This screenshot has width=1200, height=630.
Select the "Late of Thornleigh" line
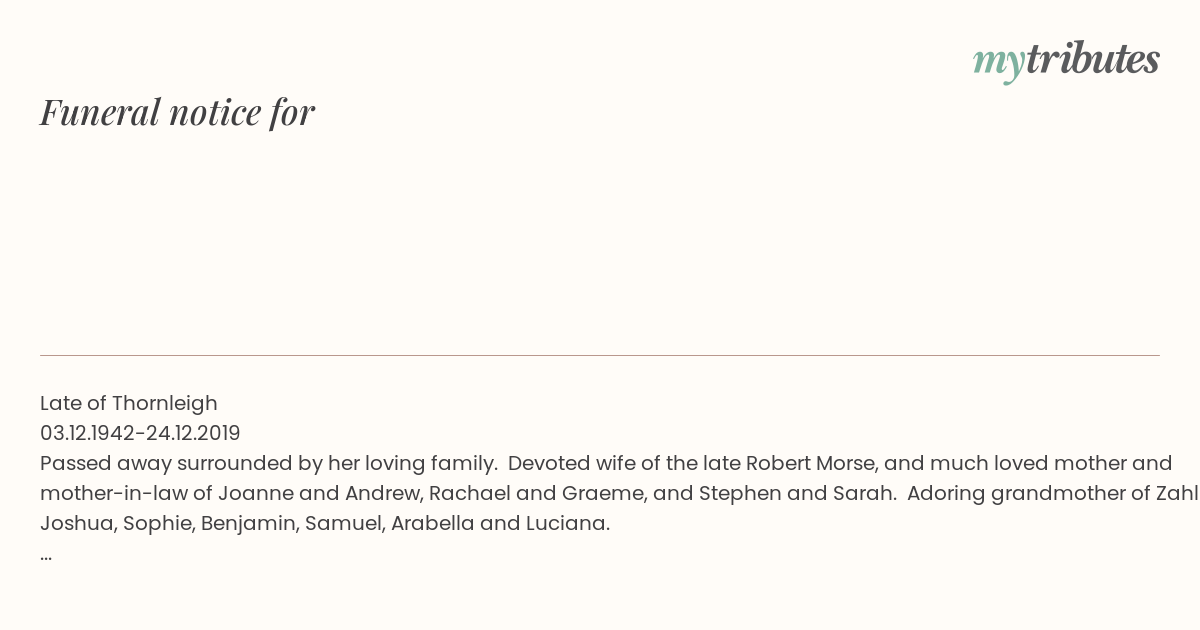(129, 403)
